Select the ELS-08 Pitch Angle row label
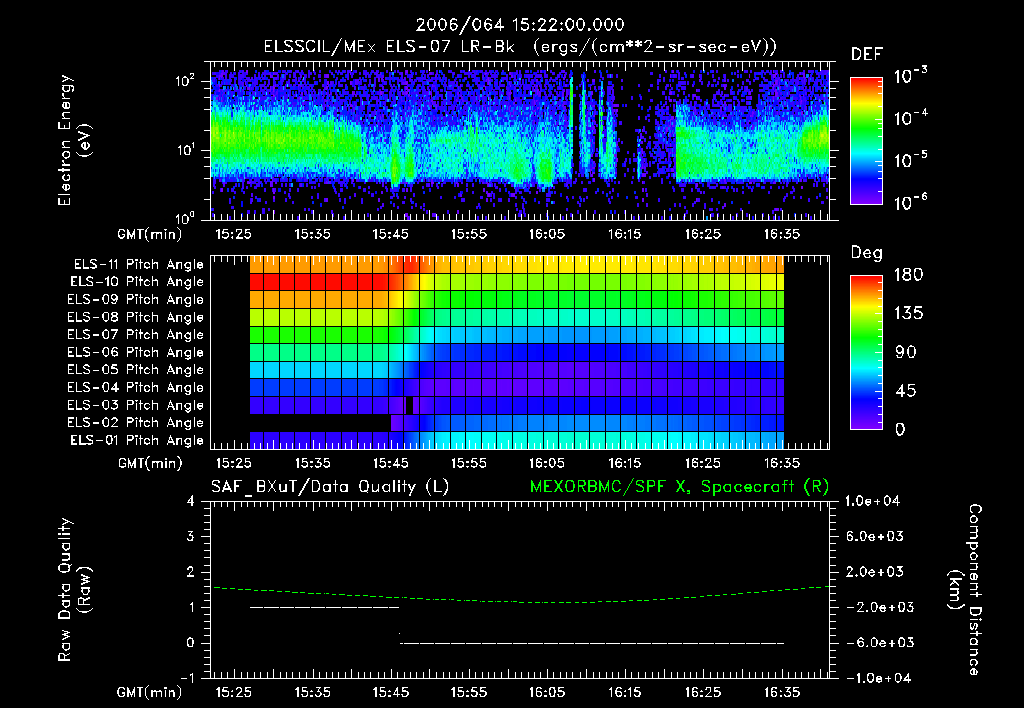 tap(135, 317)
